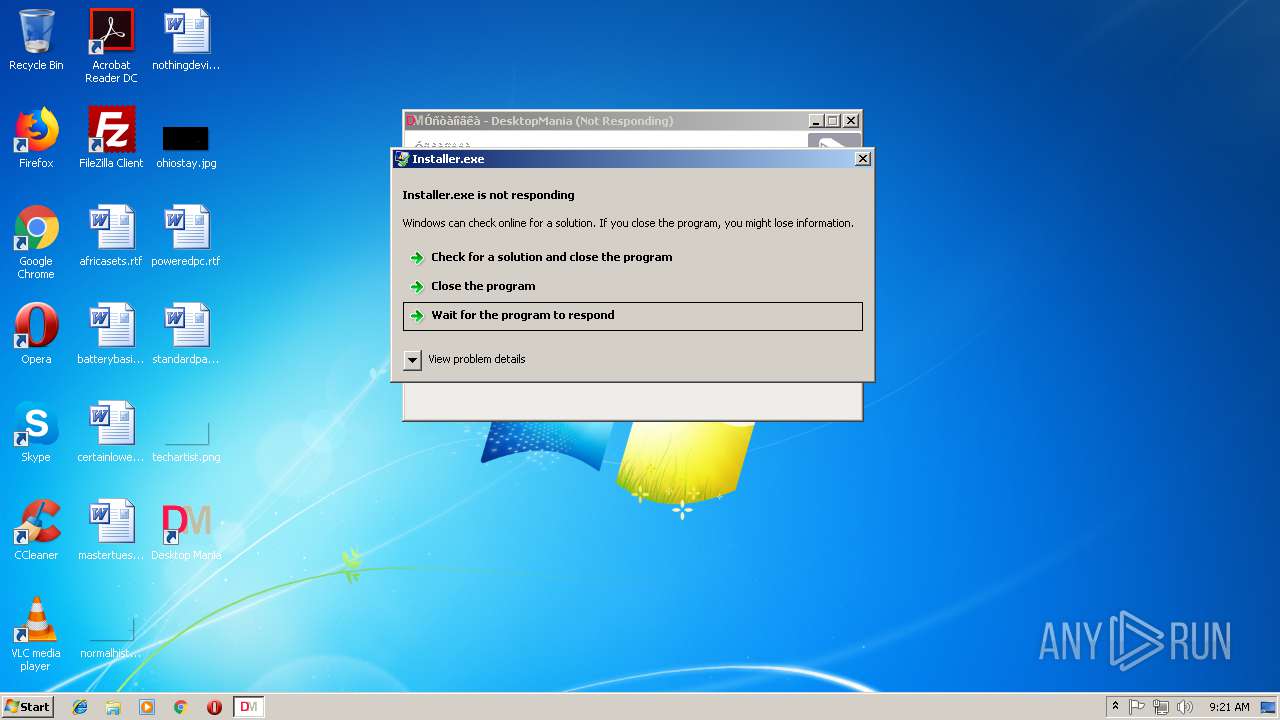Open CCleaner desktop shortcut
The height and width of the screenshot is (720, 1280).
(36, 530)
